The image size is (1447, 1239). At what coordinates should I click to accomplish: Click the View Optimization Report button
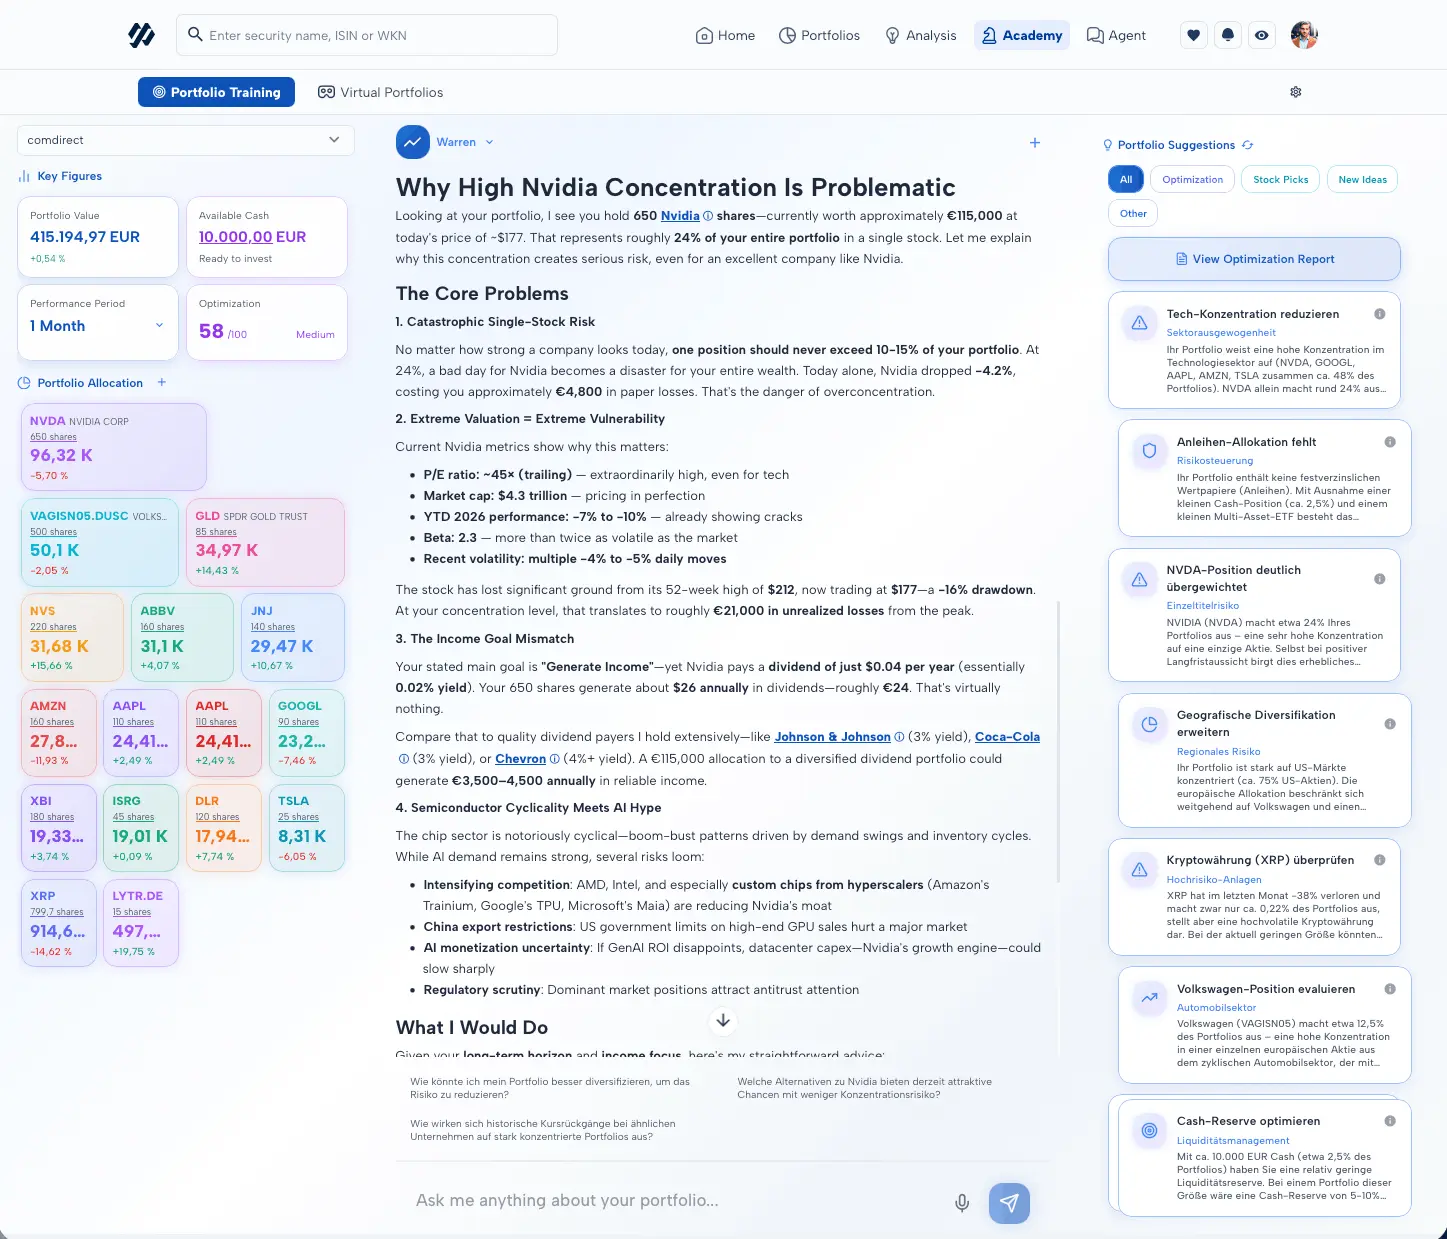tap(1254, 259)
